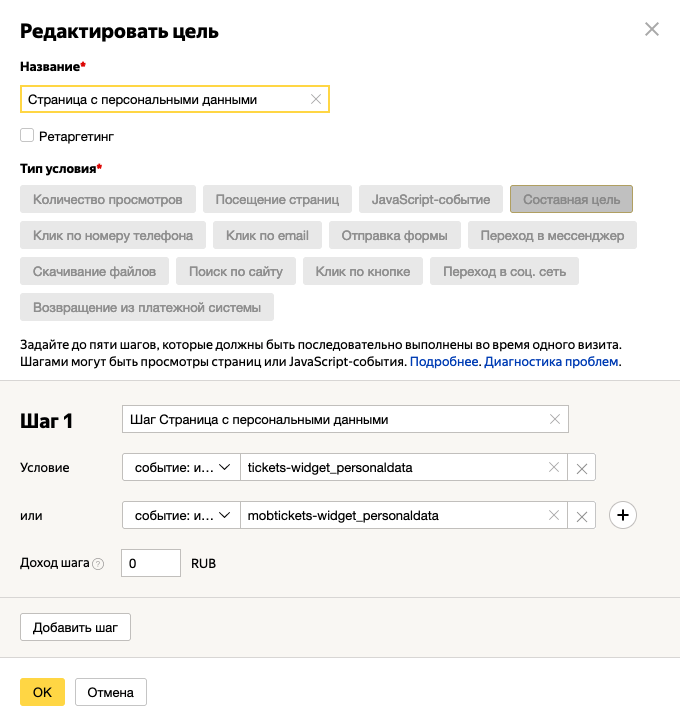Delete the mobtickets-widget_personaldata condition row

pos(581,516)
